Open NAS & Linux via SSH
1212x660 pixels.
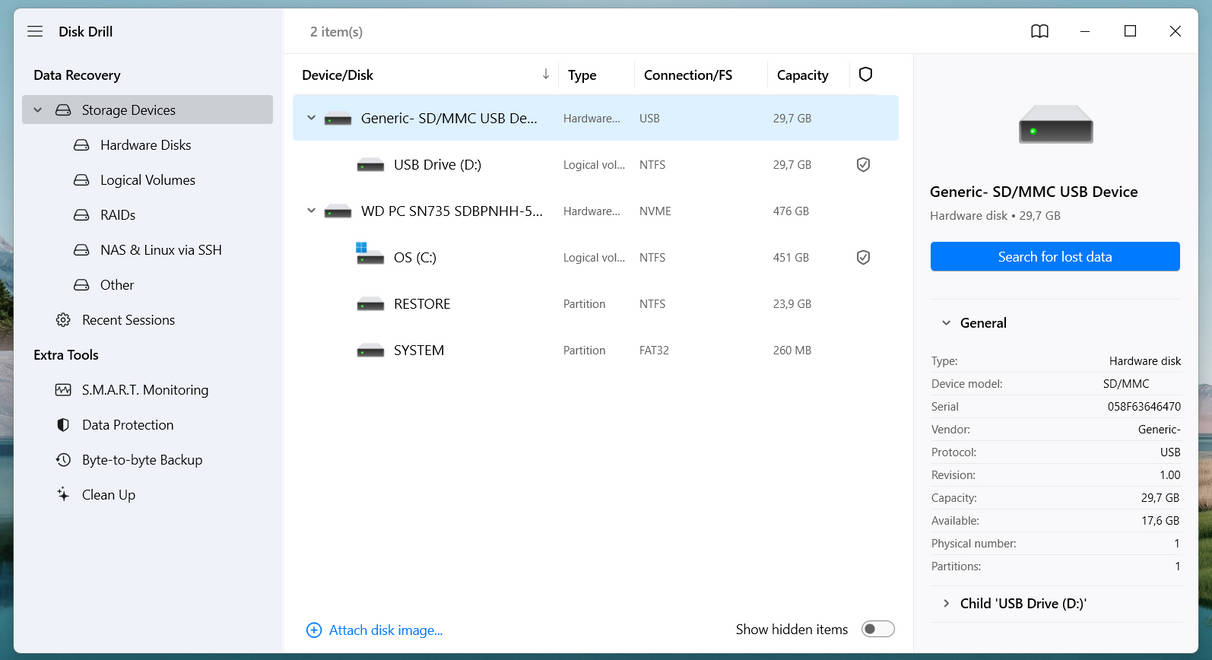click(161, 250)
